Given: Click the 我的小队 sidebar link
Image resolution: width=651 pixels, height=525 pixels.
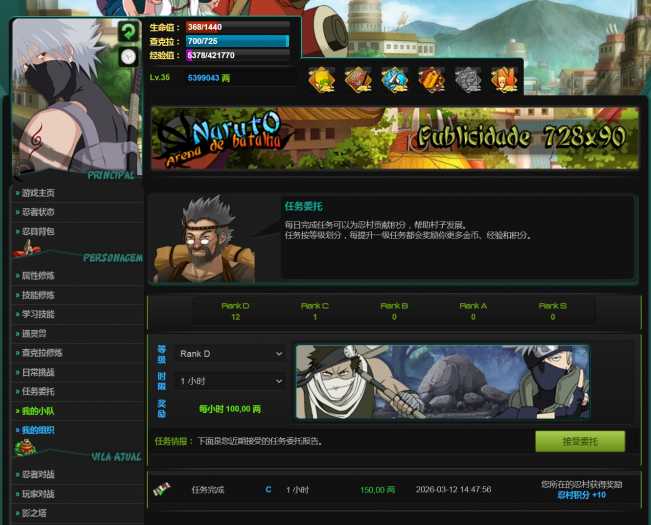Looking at the screenshot, I should click(x=39, y=411).
